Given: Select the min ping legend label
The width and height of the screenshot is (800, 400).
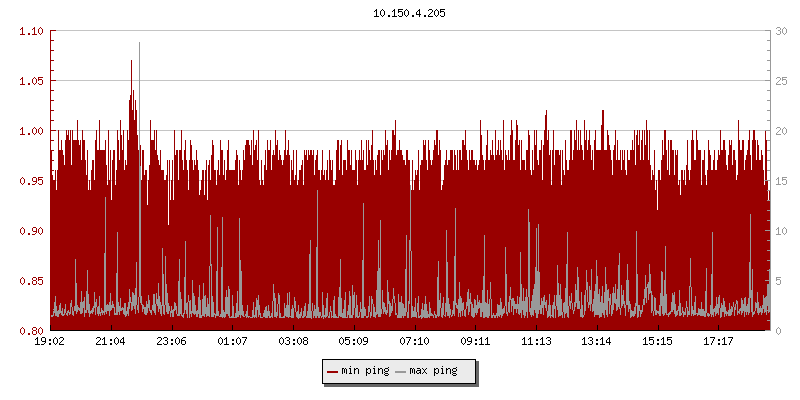Looking at the screenshot, I should coord(365,371).
